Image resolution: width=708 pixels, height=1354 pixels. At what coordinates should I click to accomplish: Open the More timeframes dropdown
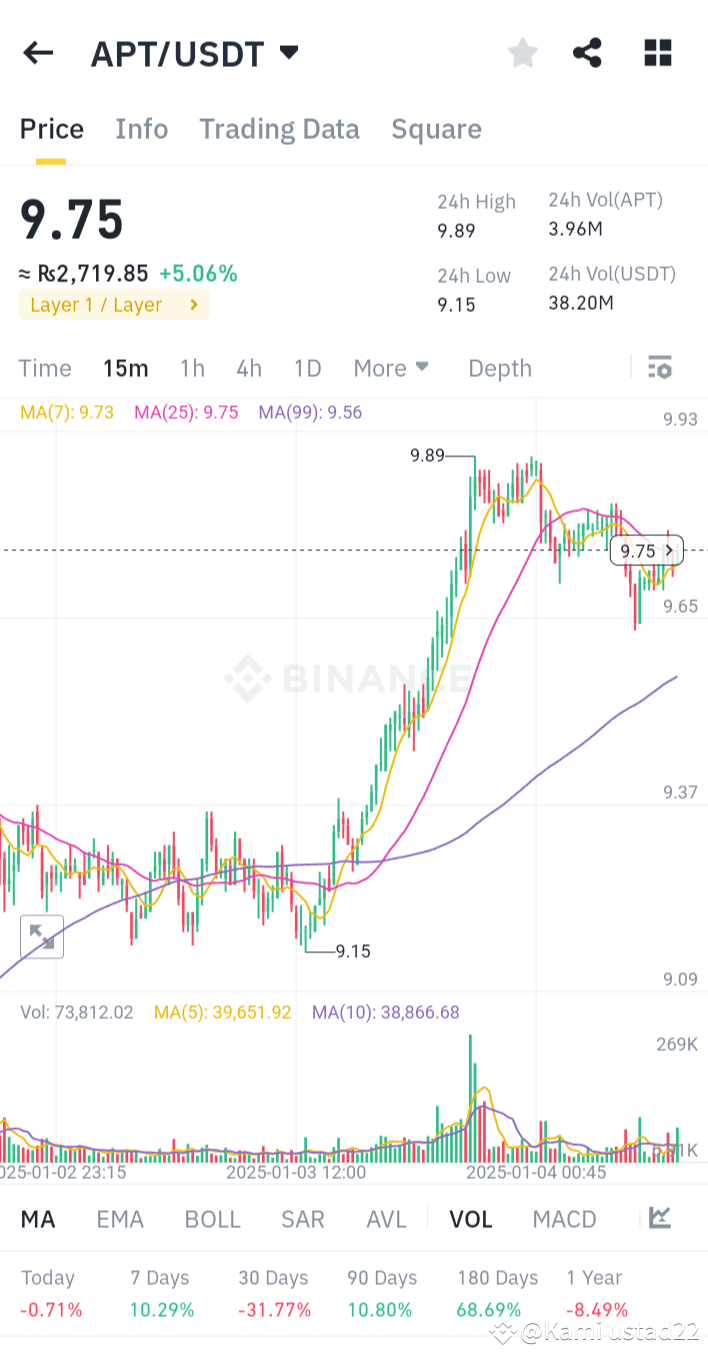tap(391, 368)
